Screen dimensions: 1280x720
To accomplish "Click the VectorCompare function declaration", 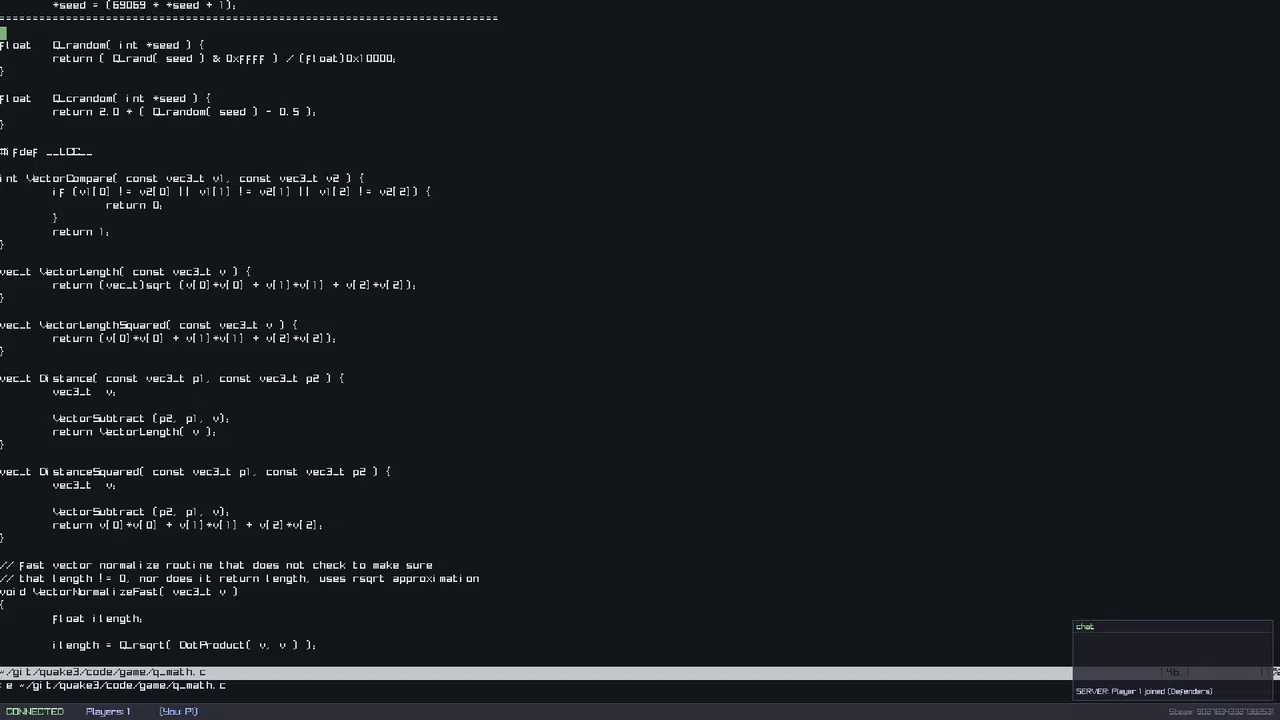I will (182, 178).
